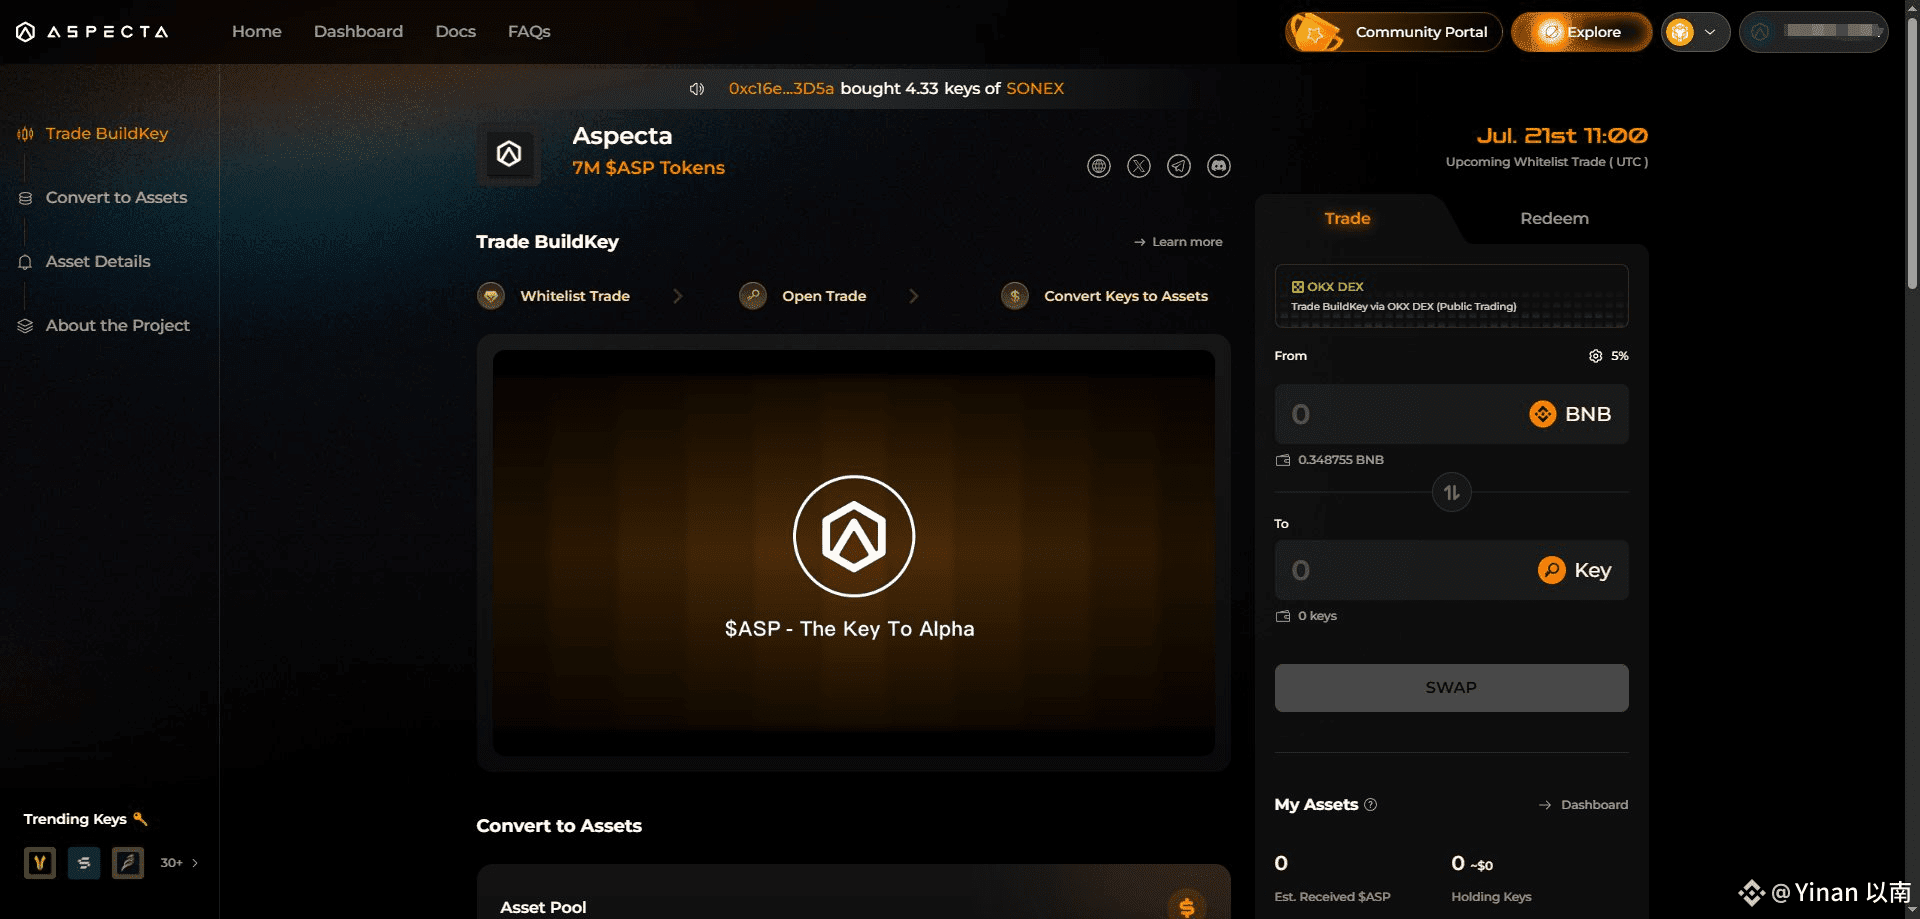Click the Convert Keys to Assets label
This screenshot has width=1920, height=919.
click(x=1126, y=296)
